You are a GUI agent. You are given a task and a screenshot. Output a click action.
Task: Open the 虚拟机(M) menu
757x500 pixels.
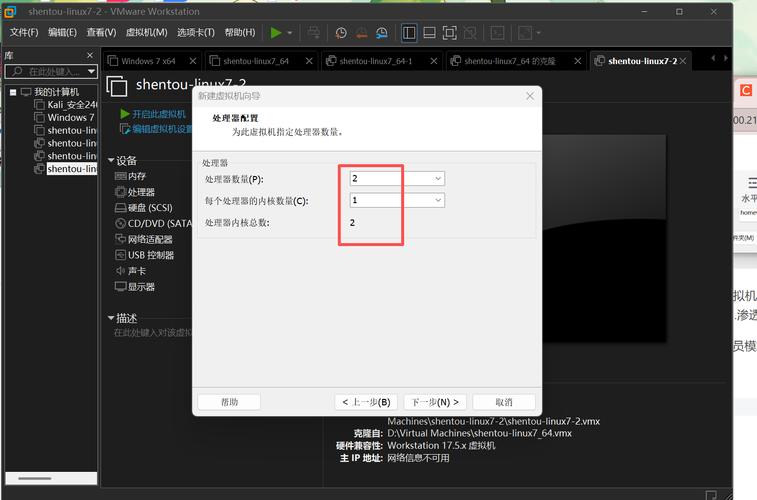[x=146, y=32]
